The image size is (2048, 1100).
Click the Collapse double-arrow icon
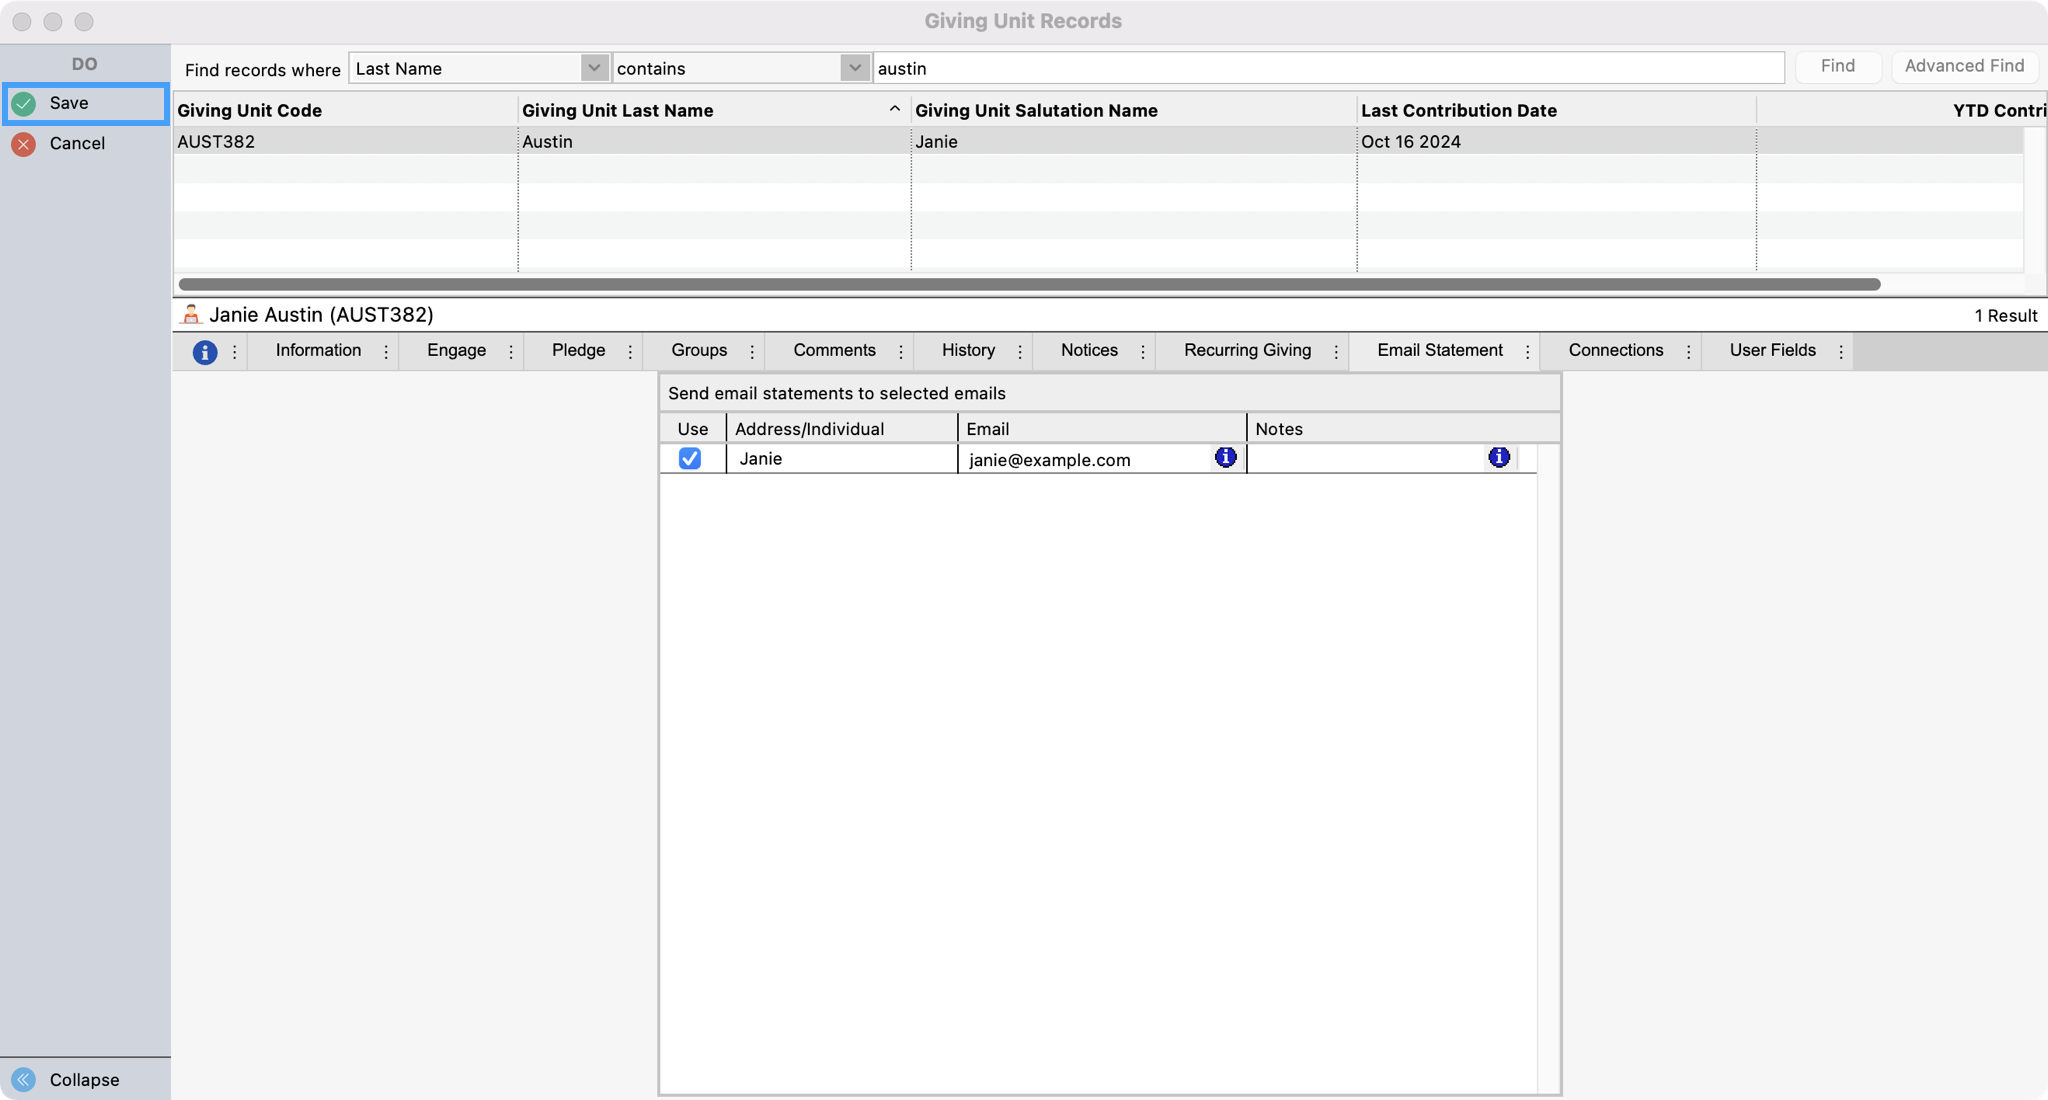tap(24, 1079)
